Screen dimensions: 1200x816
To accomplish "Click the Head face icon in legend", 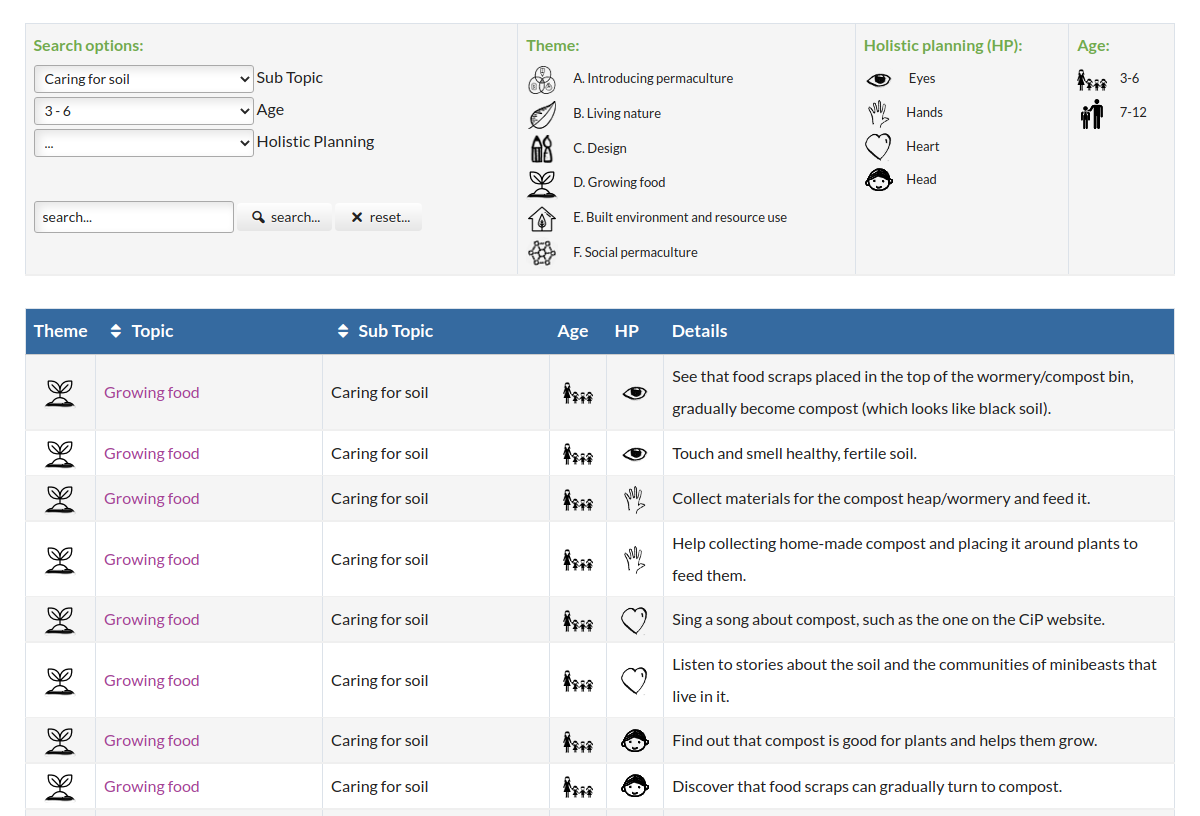I will [878, 180].
